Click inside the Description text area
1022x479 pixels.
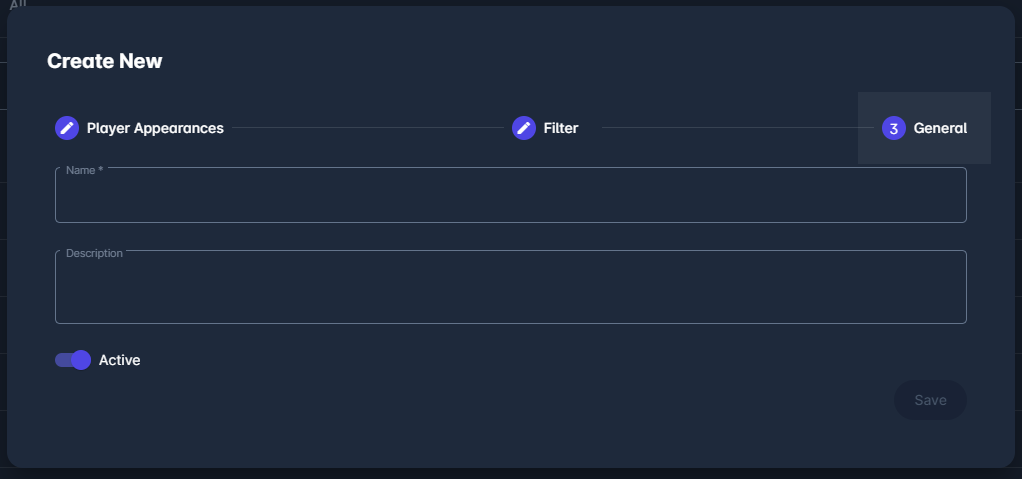coord(510,290)
